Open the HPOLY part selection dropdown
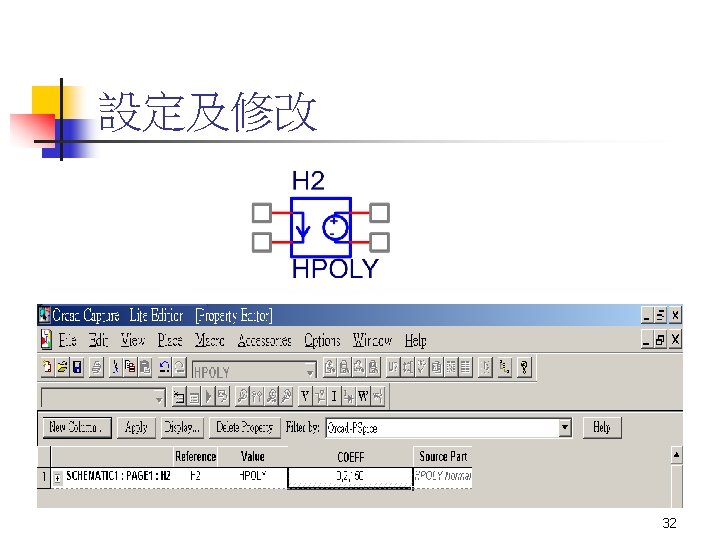The width and height of the screenshot is (720, 540). (x=310, y=371)
